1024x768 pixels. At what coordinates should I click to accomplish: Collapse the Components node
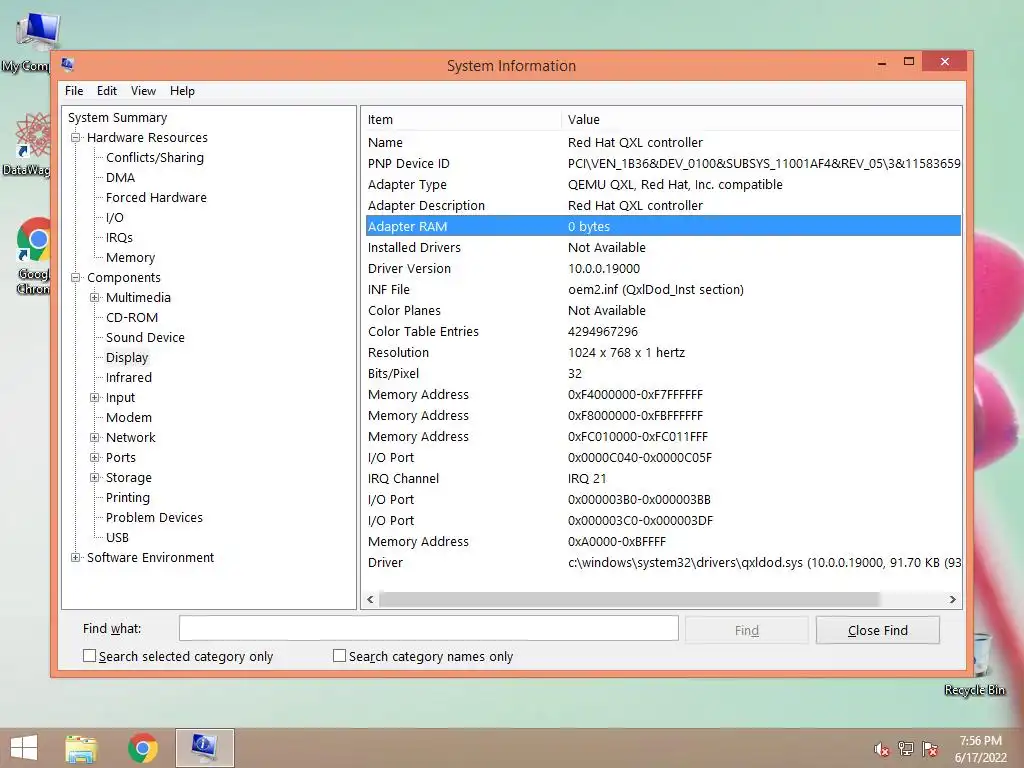[x=76, y=278]
